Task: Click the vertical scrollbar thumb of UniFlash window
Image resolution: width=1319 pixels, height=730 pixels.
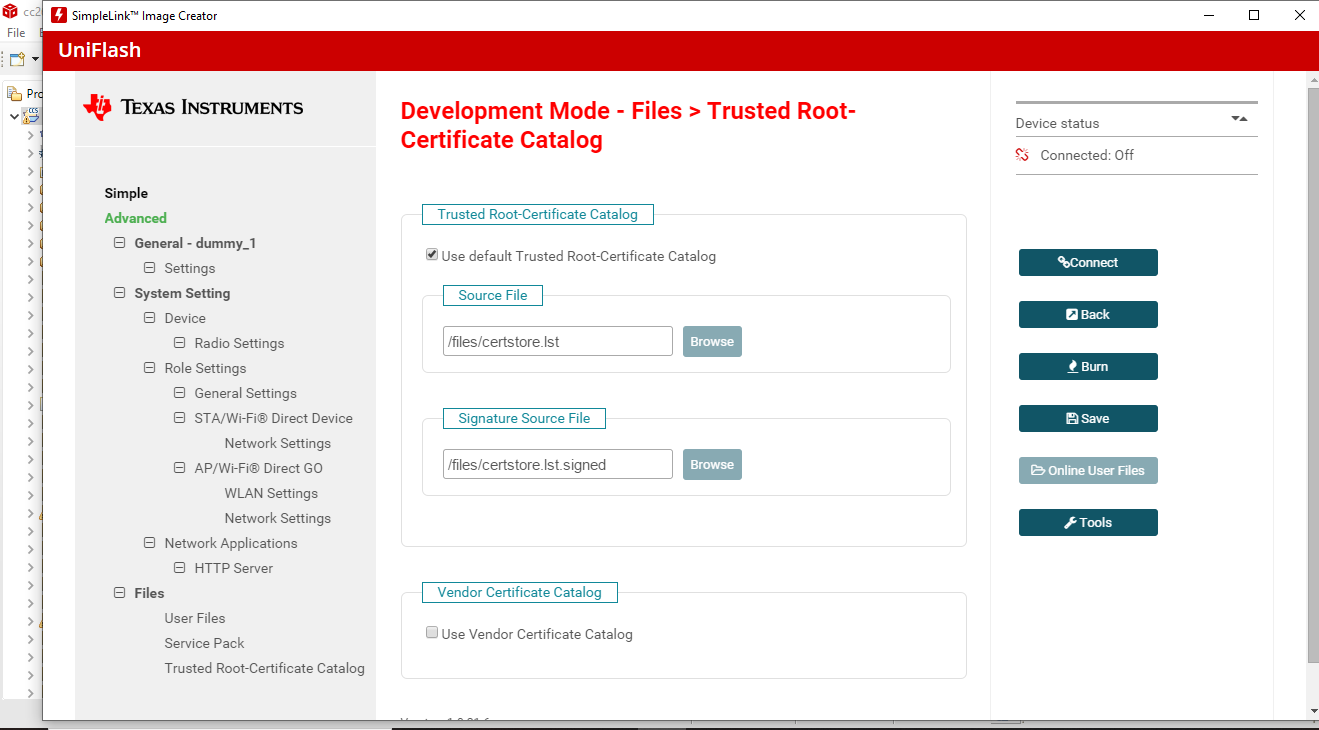Action: coord(1313,375)
